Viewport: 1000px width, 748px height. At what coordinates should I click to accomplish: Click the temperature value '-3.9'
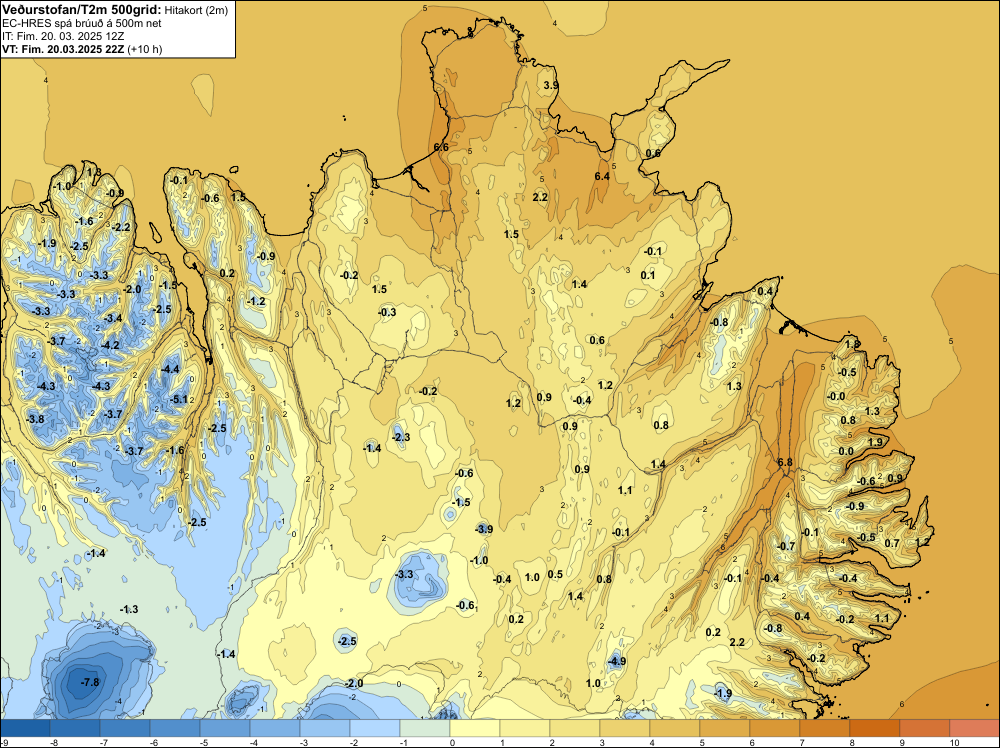point(484,529)
